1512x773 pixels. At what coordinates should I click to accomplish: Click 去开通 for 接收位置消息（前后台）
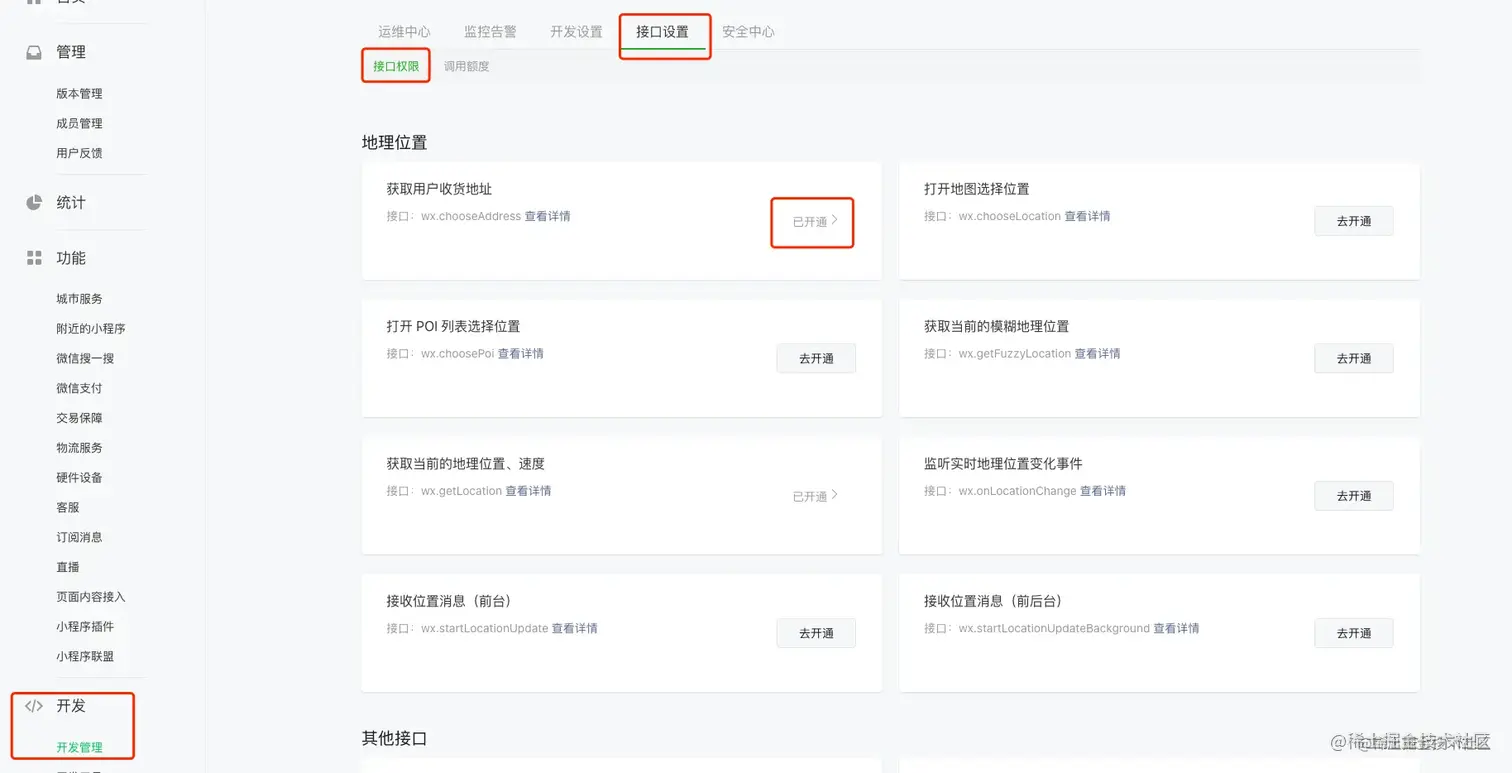coord(1354,633)
